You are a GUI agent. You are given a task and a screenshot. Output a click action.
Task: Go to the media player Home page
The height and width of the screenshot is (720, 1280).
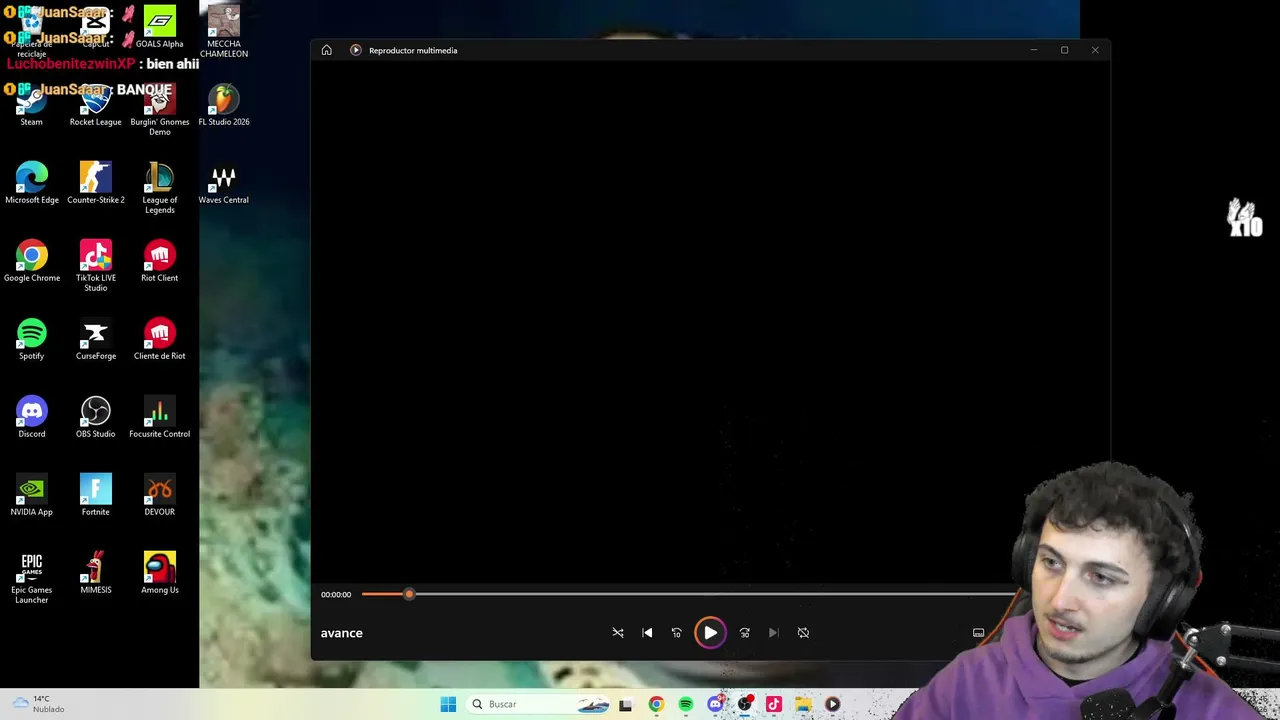pos(326,50)
